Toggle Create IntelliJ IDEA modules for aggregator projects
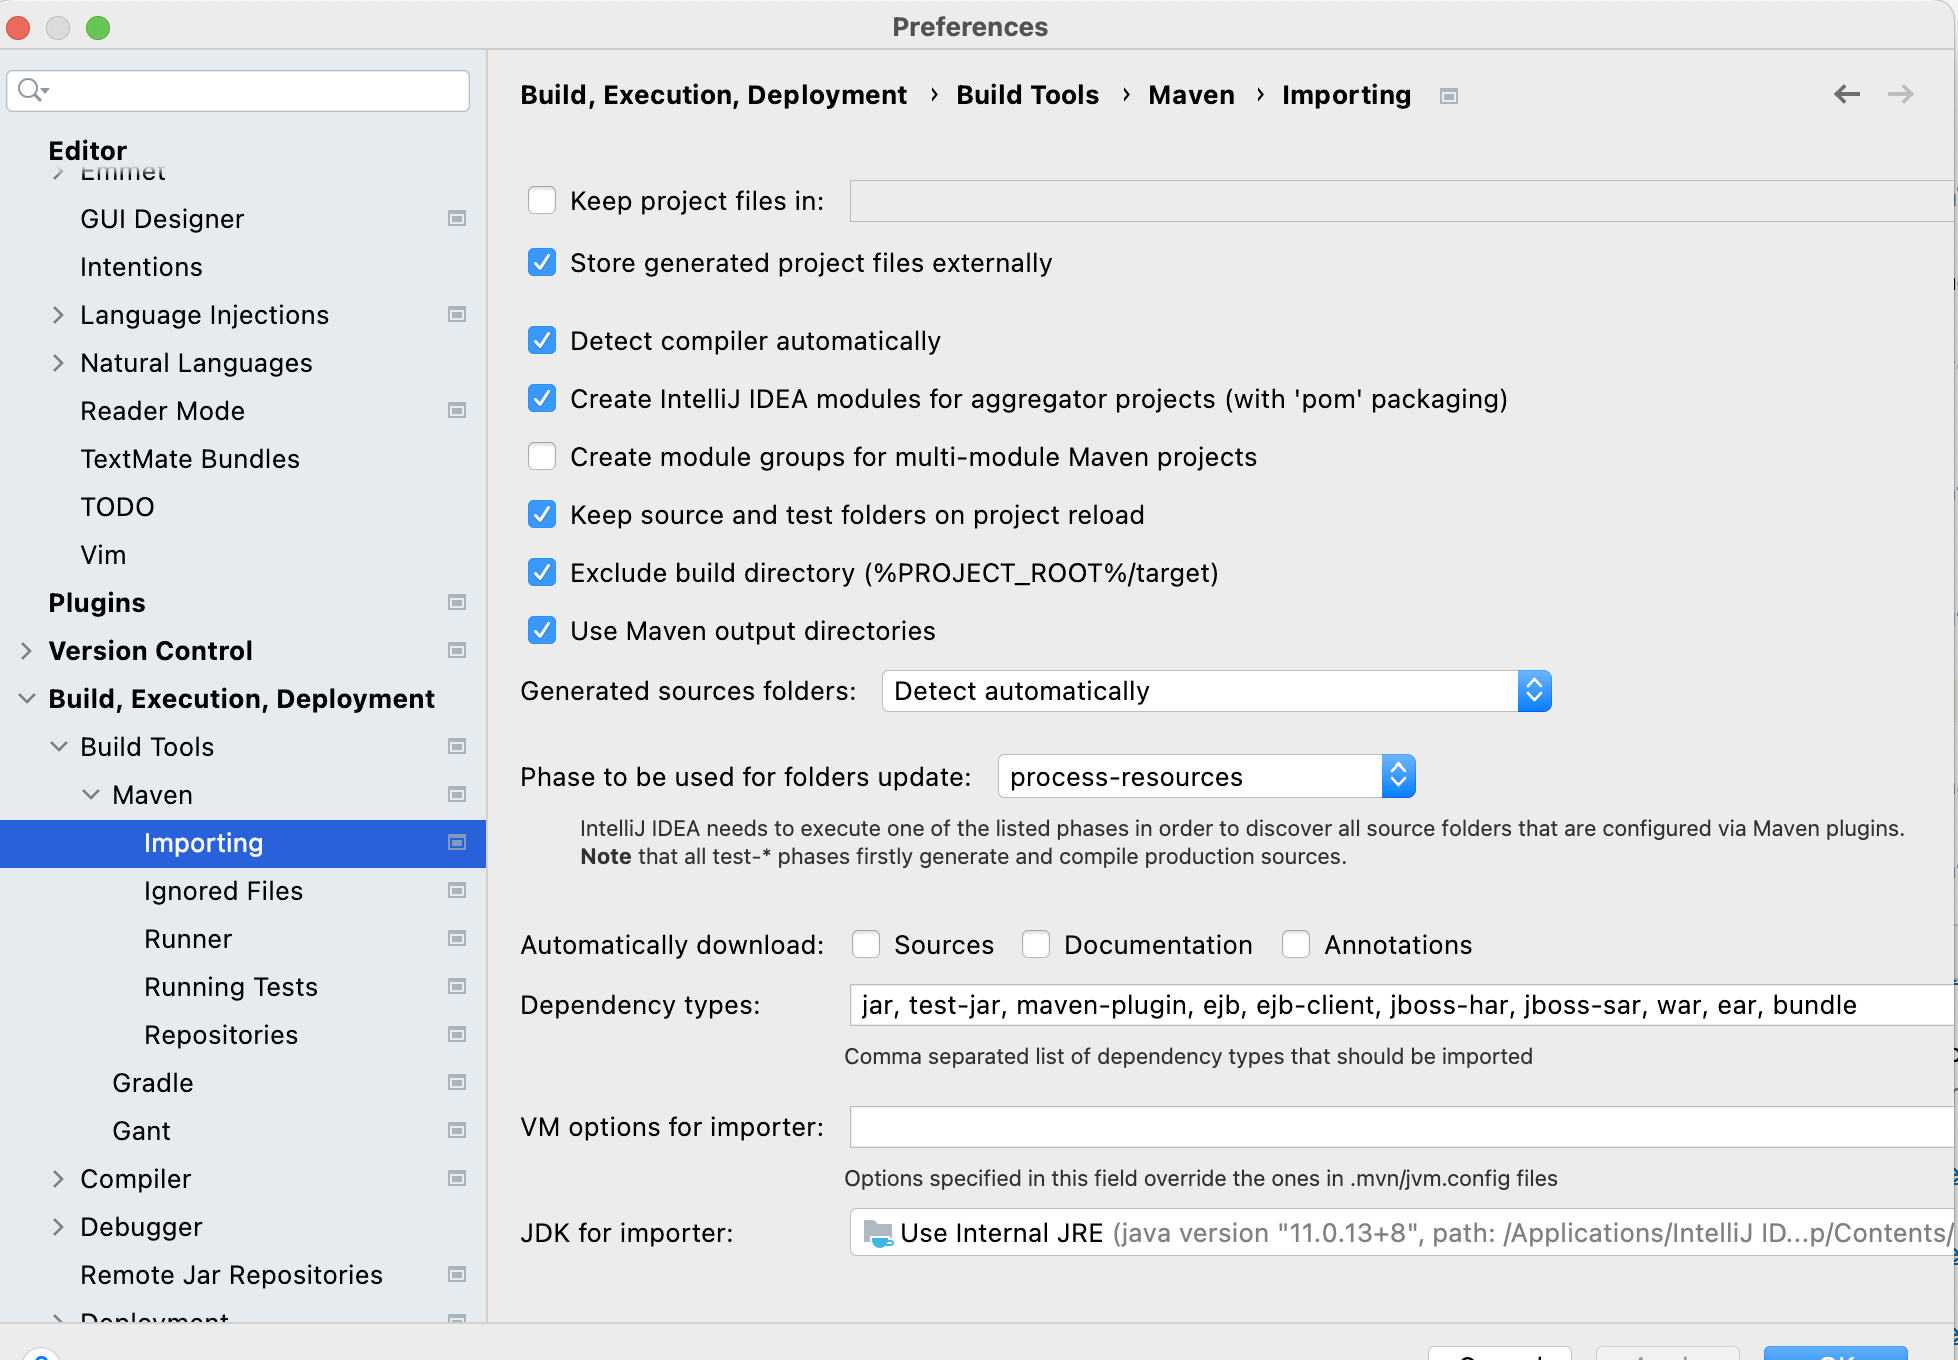Image resolution: width=1958 pixels, height=1360 pixels. [x=542, y=399]
